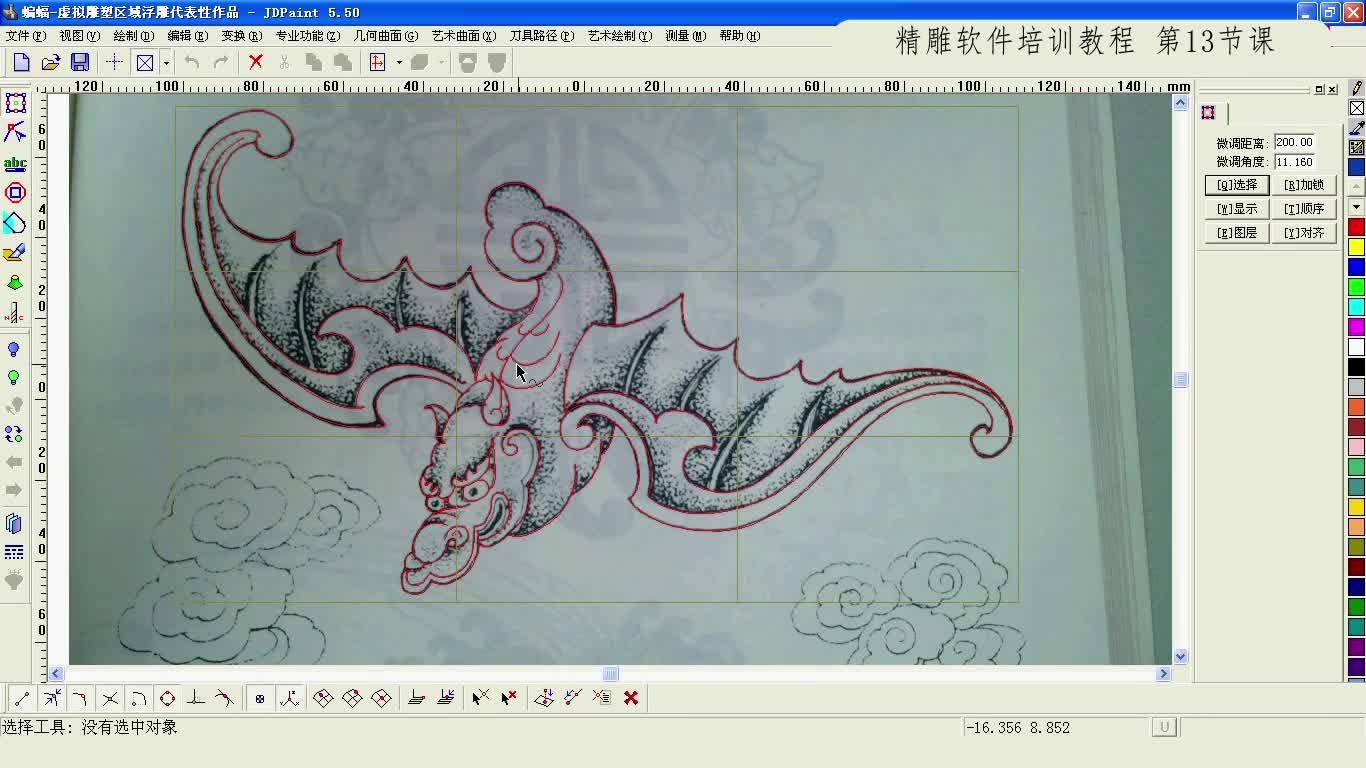Open the 艺术曲面 menu
Viewport: 1366px width, 768px height.
click(464, 35)
